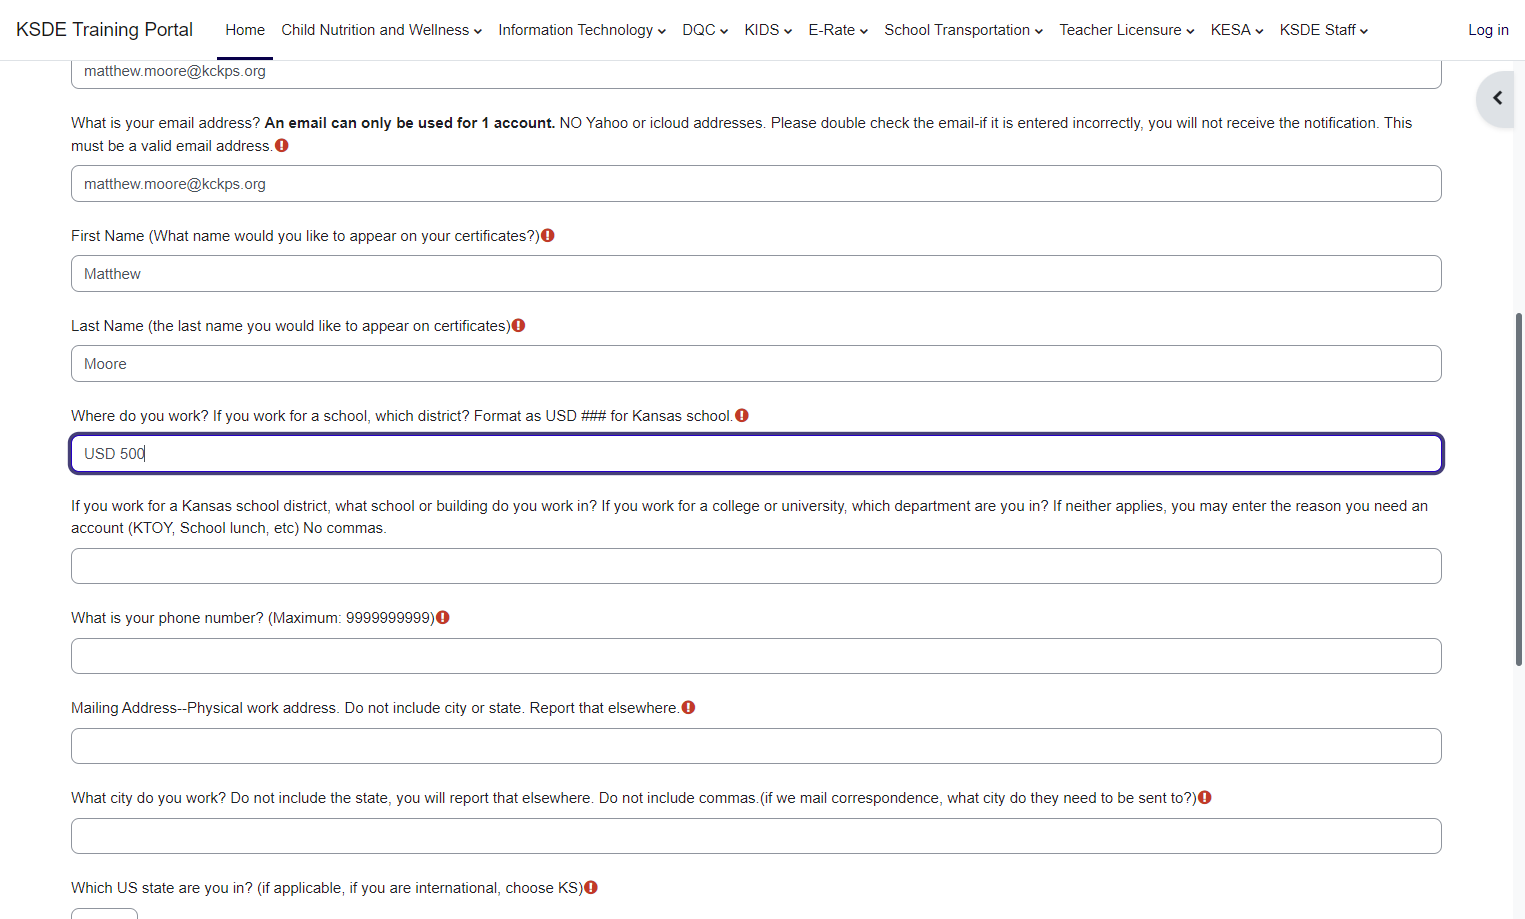Screen dimensions: 1525x919
Task: Click the page vertical scrollbar
Action: 1519,490
